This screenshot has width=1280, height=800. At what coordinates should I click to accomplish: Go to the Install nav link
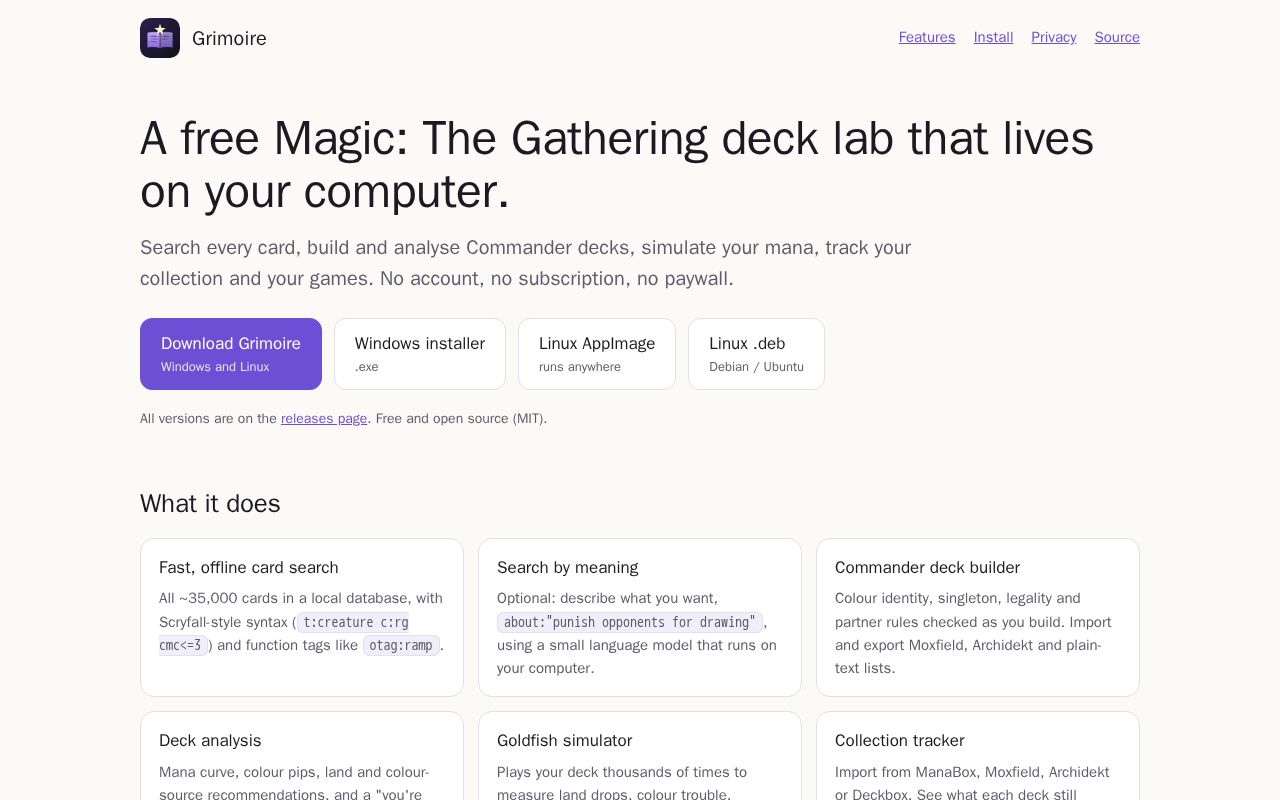click(x=993, y=37)
